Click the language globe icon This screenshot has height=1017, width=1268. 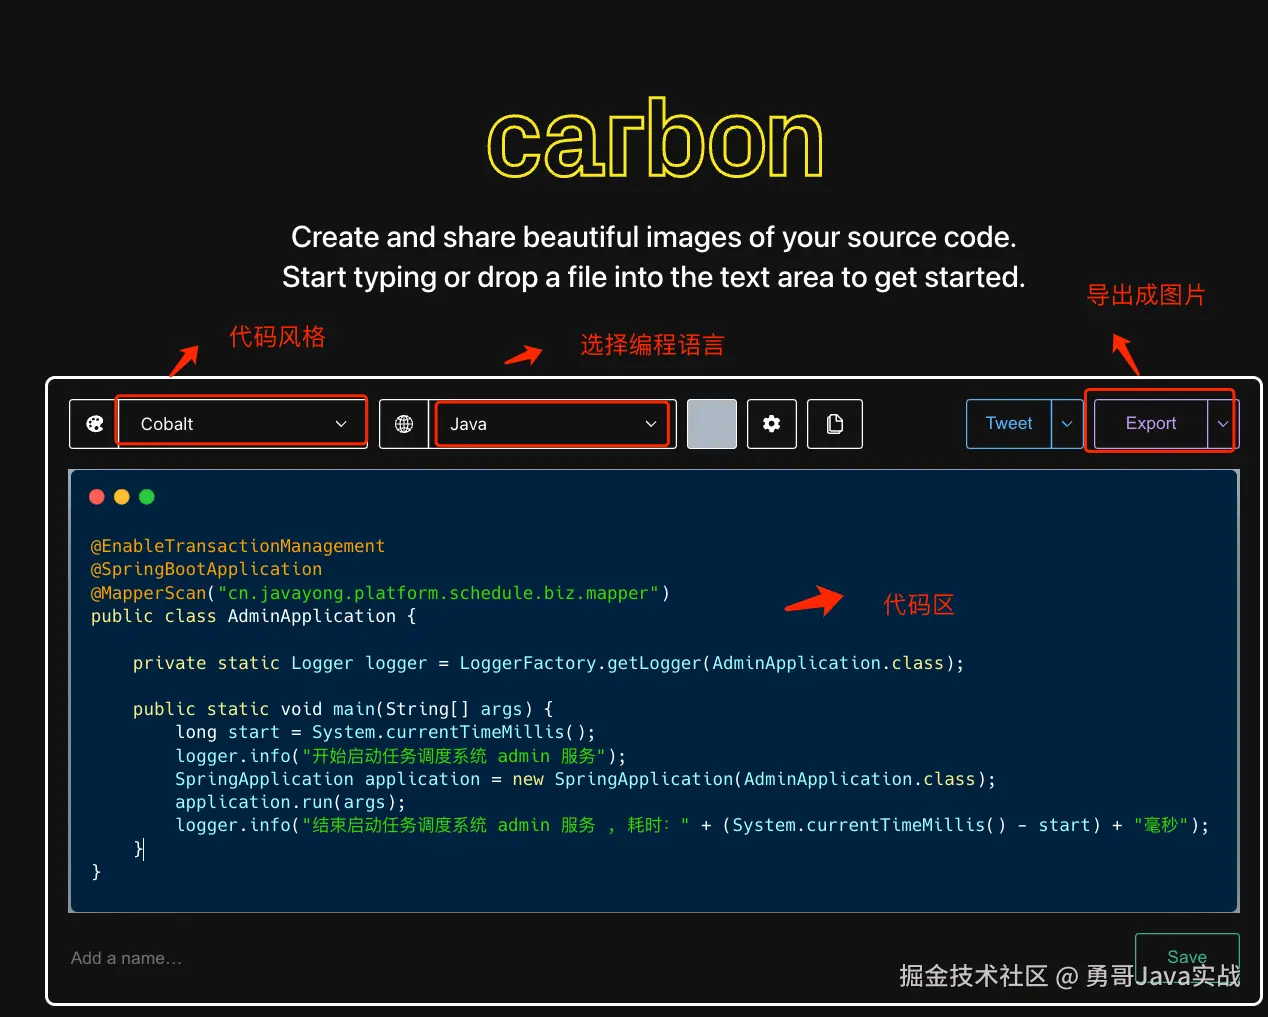[404, 424]
